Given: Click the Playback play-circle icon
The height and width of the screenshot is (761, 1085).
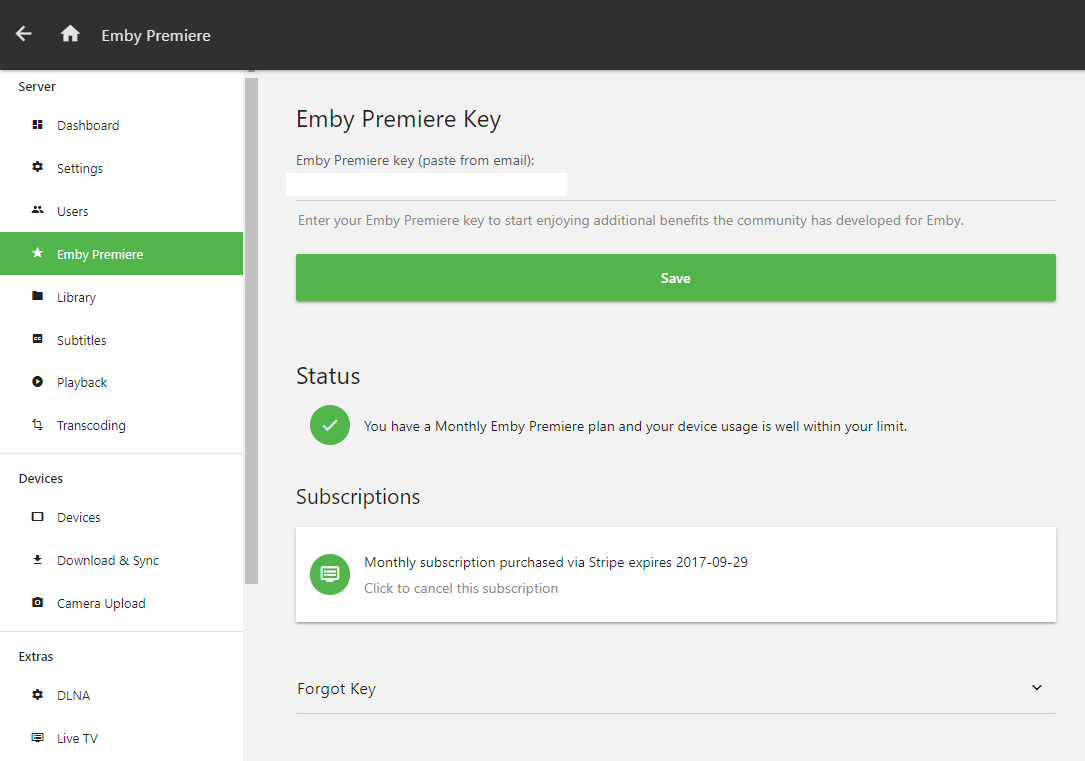Looking at the screenshot, I should (37, 382).
